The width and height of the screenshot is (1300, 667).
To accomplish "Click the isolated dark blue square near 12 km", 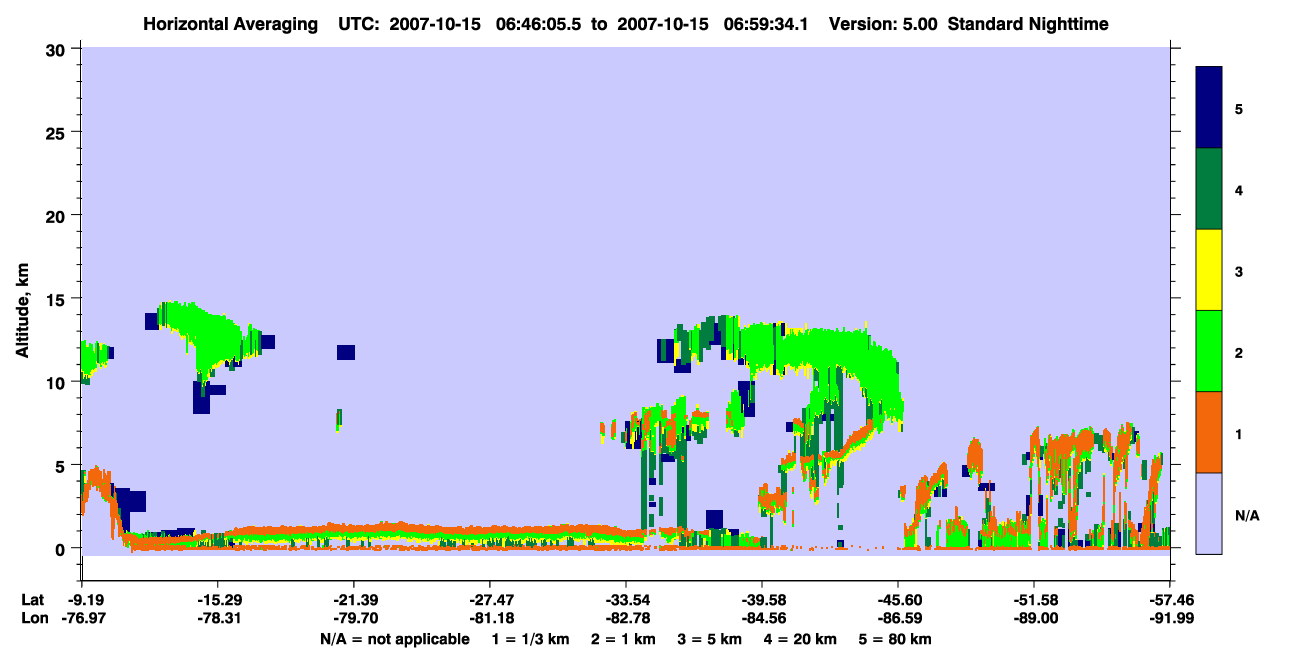I will tap(346, 352).
